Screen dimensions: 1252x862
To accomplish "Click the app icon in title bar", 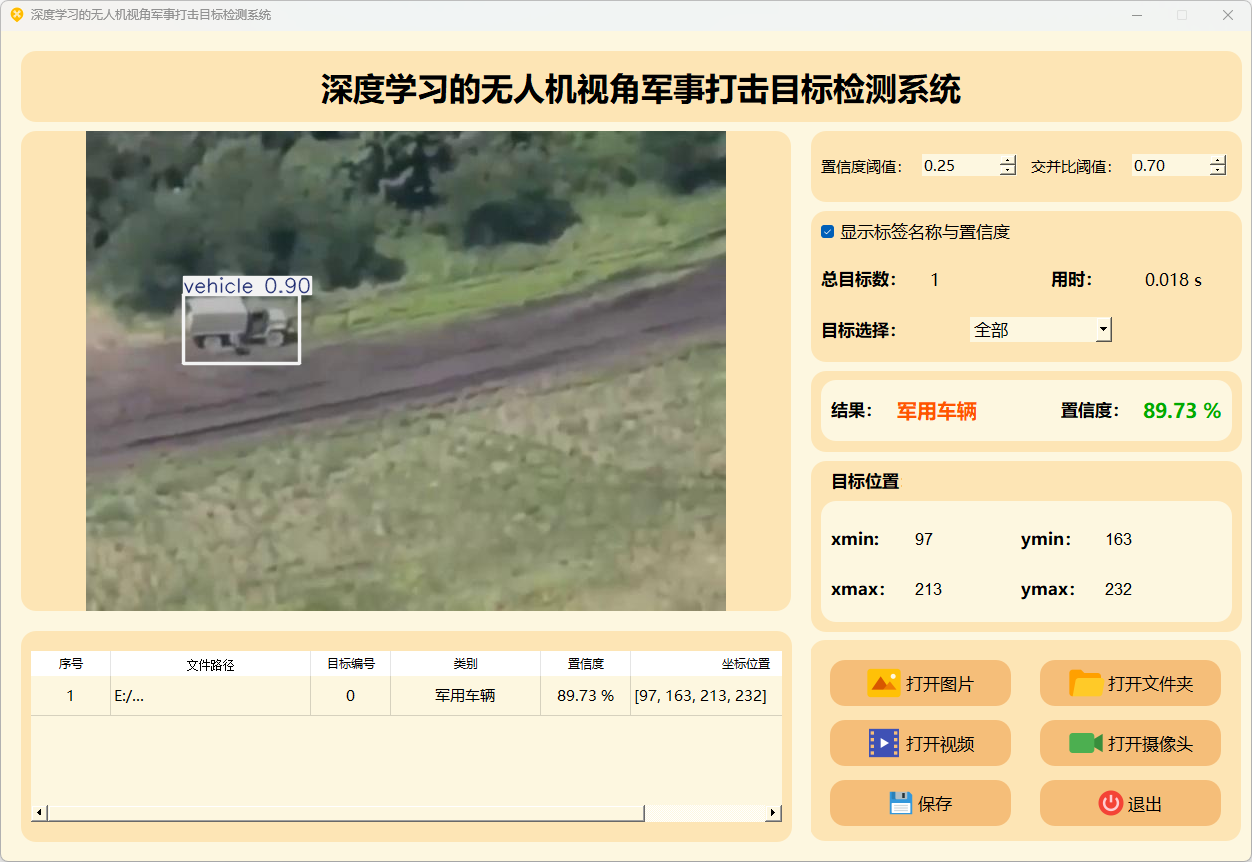I will click(x=16, y=15).
